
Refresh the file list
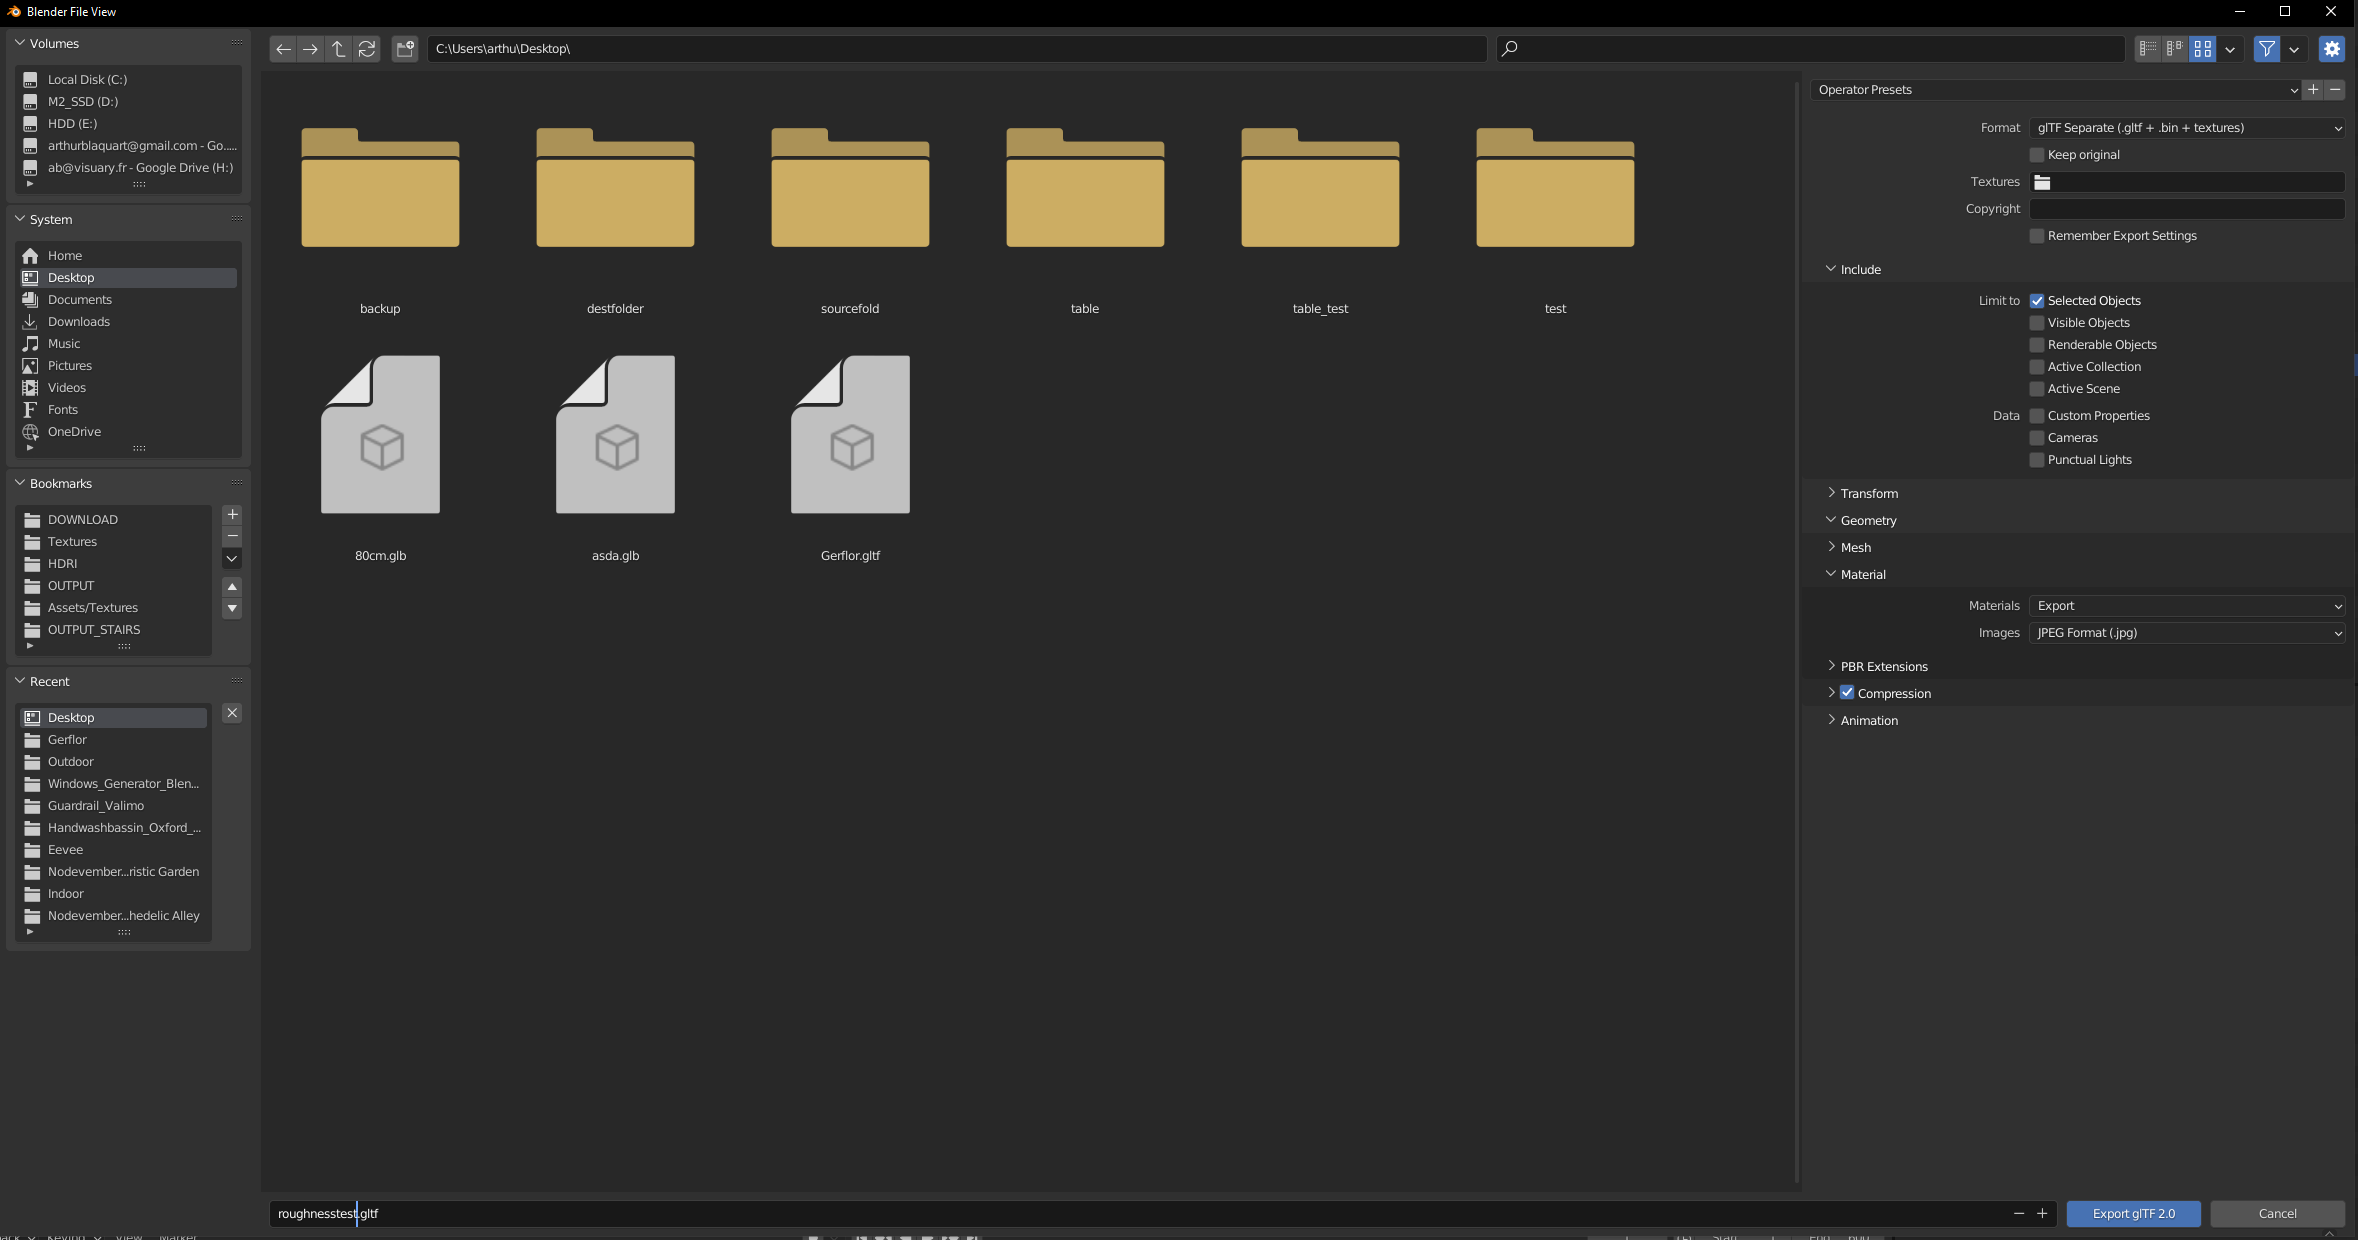(366, 49)
